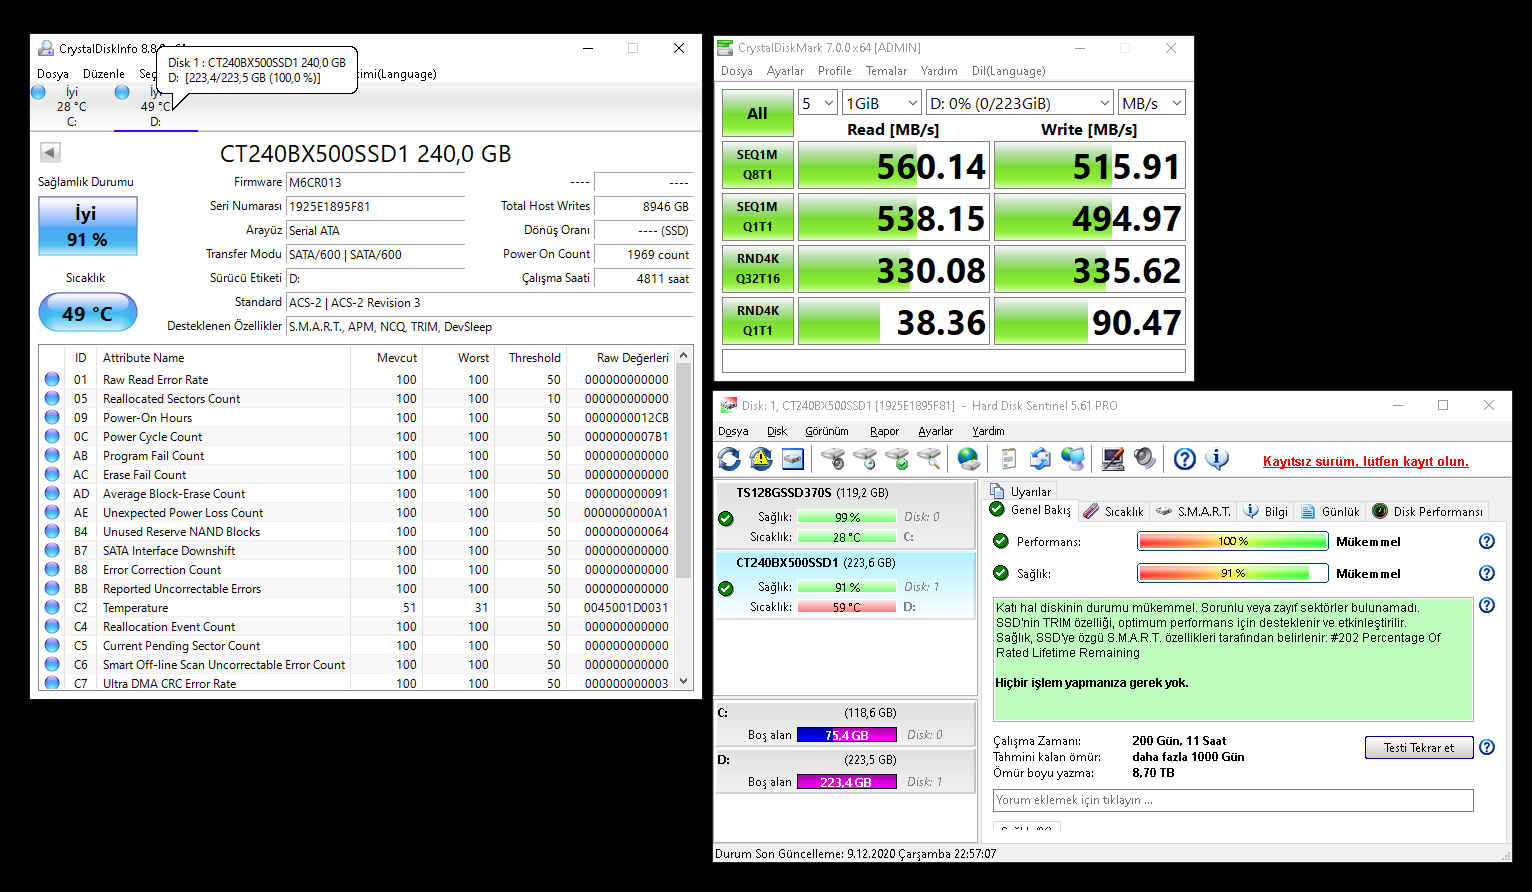This screenshot has height=892, width=1532.
Task: Open Görünüm menu in Hard Disk Sentinel
Action: point(827,431)
